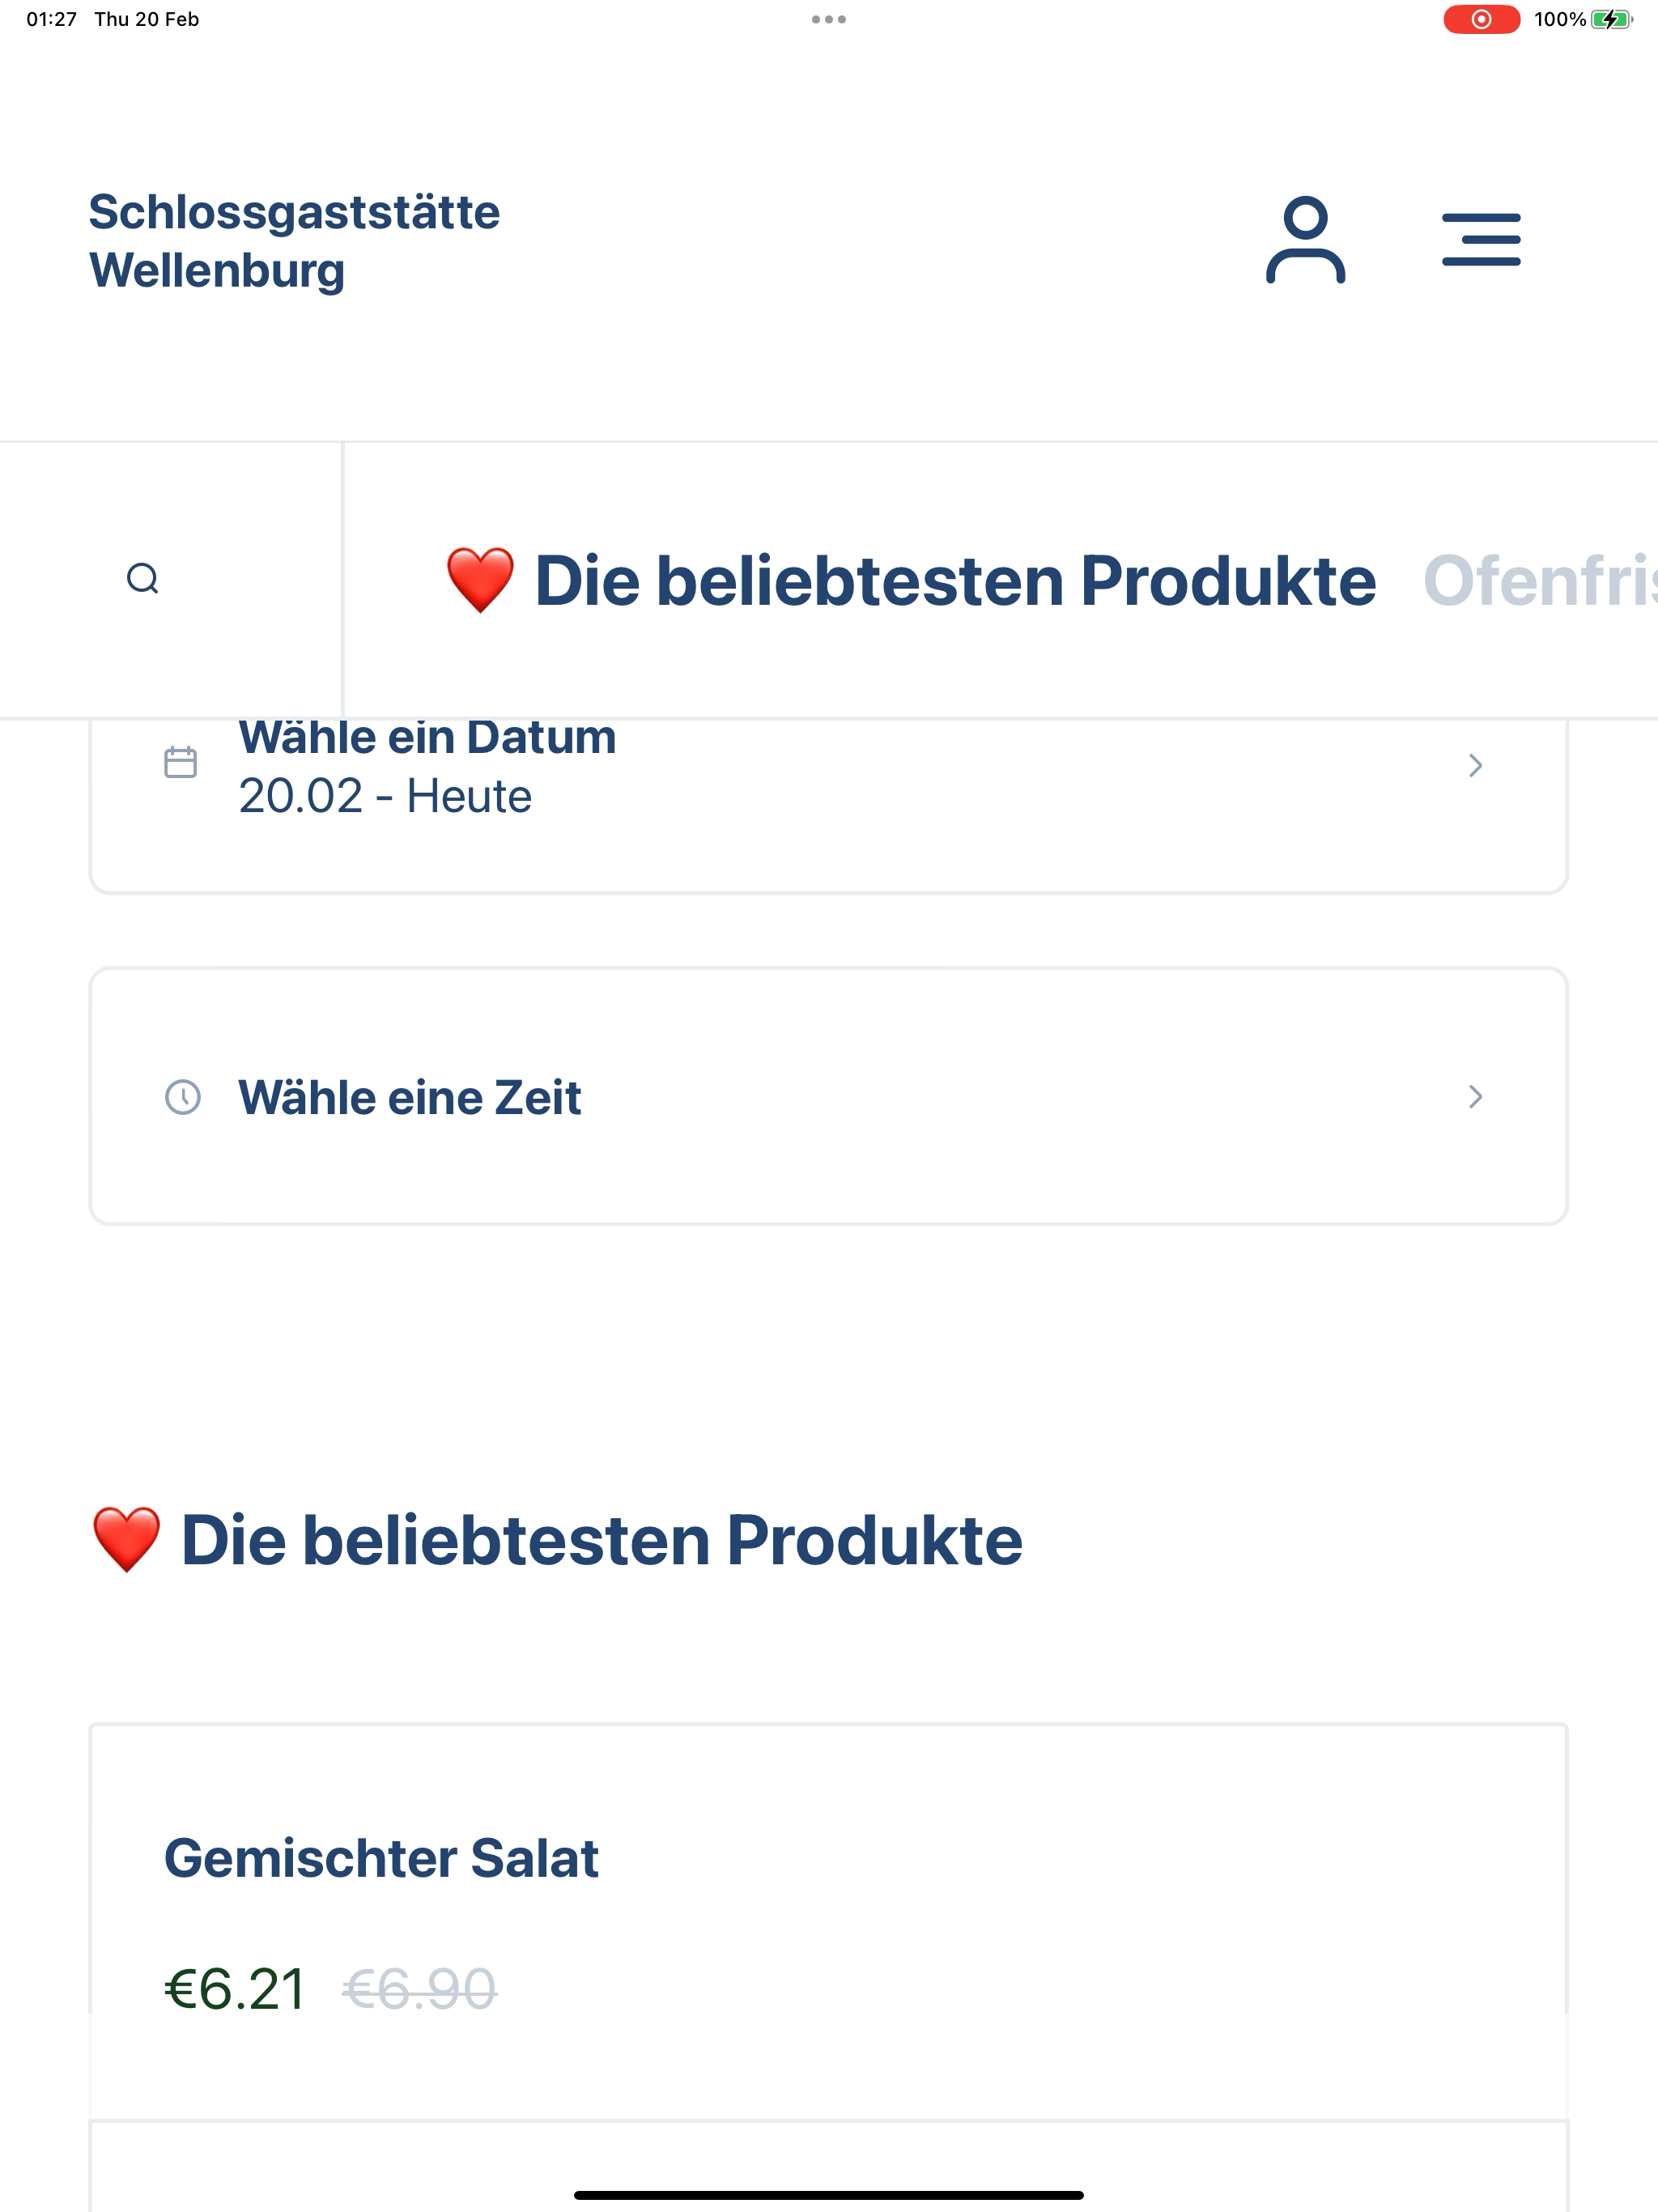Tap the three-dot multitasking indicator at top
This screenshot has height=2212, width=1658.
829,19
